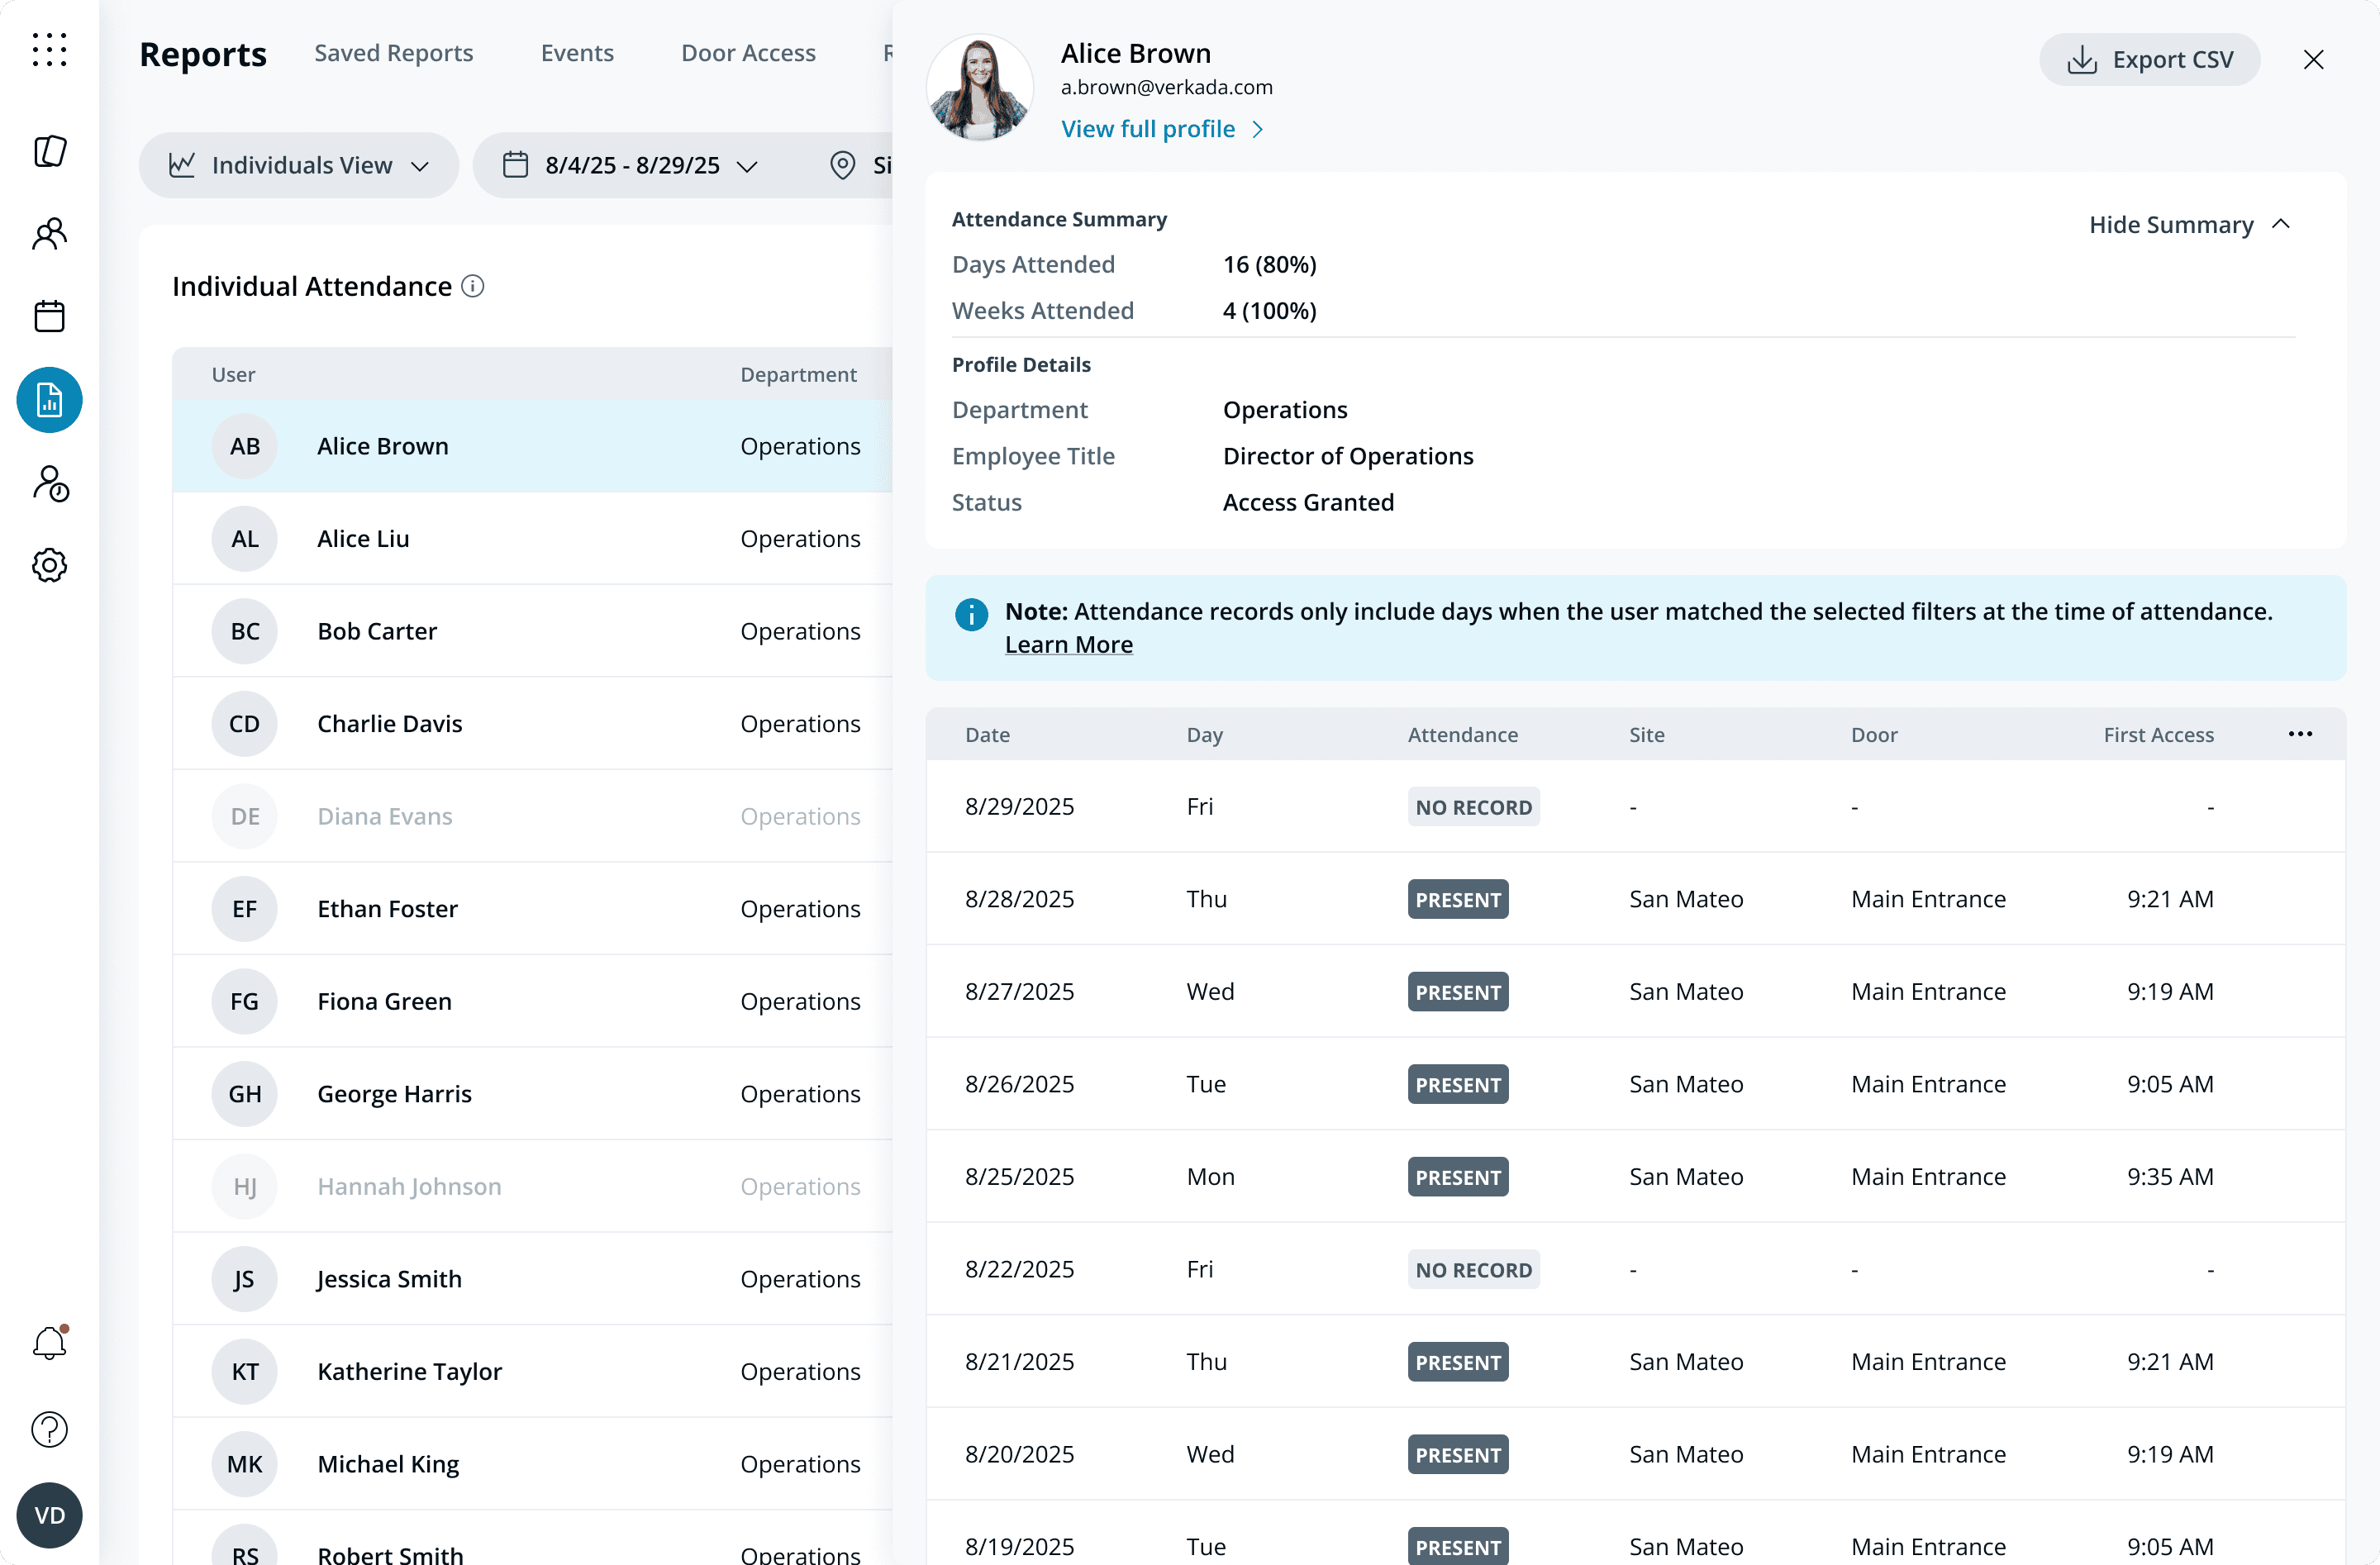Open the settings gear in sidebar
The image size is (2380, 1565).
pyautogui.click(x=49, y=565)
